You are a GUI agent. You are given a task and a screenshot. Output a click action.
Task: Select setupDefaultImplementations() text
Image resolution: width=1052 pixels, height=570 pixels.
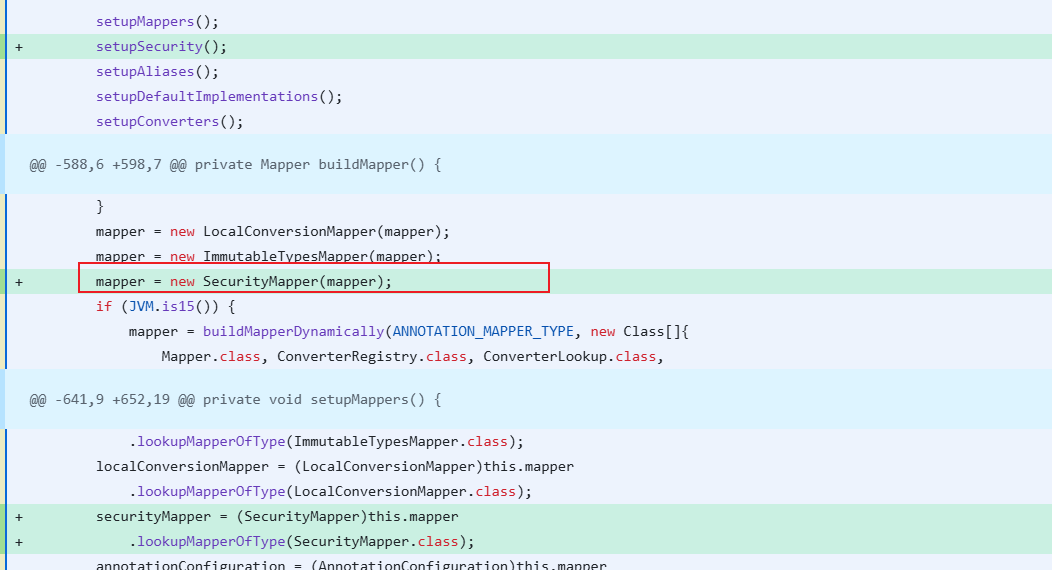click(219, 97)
